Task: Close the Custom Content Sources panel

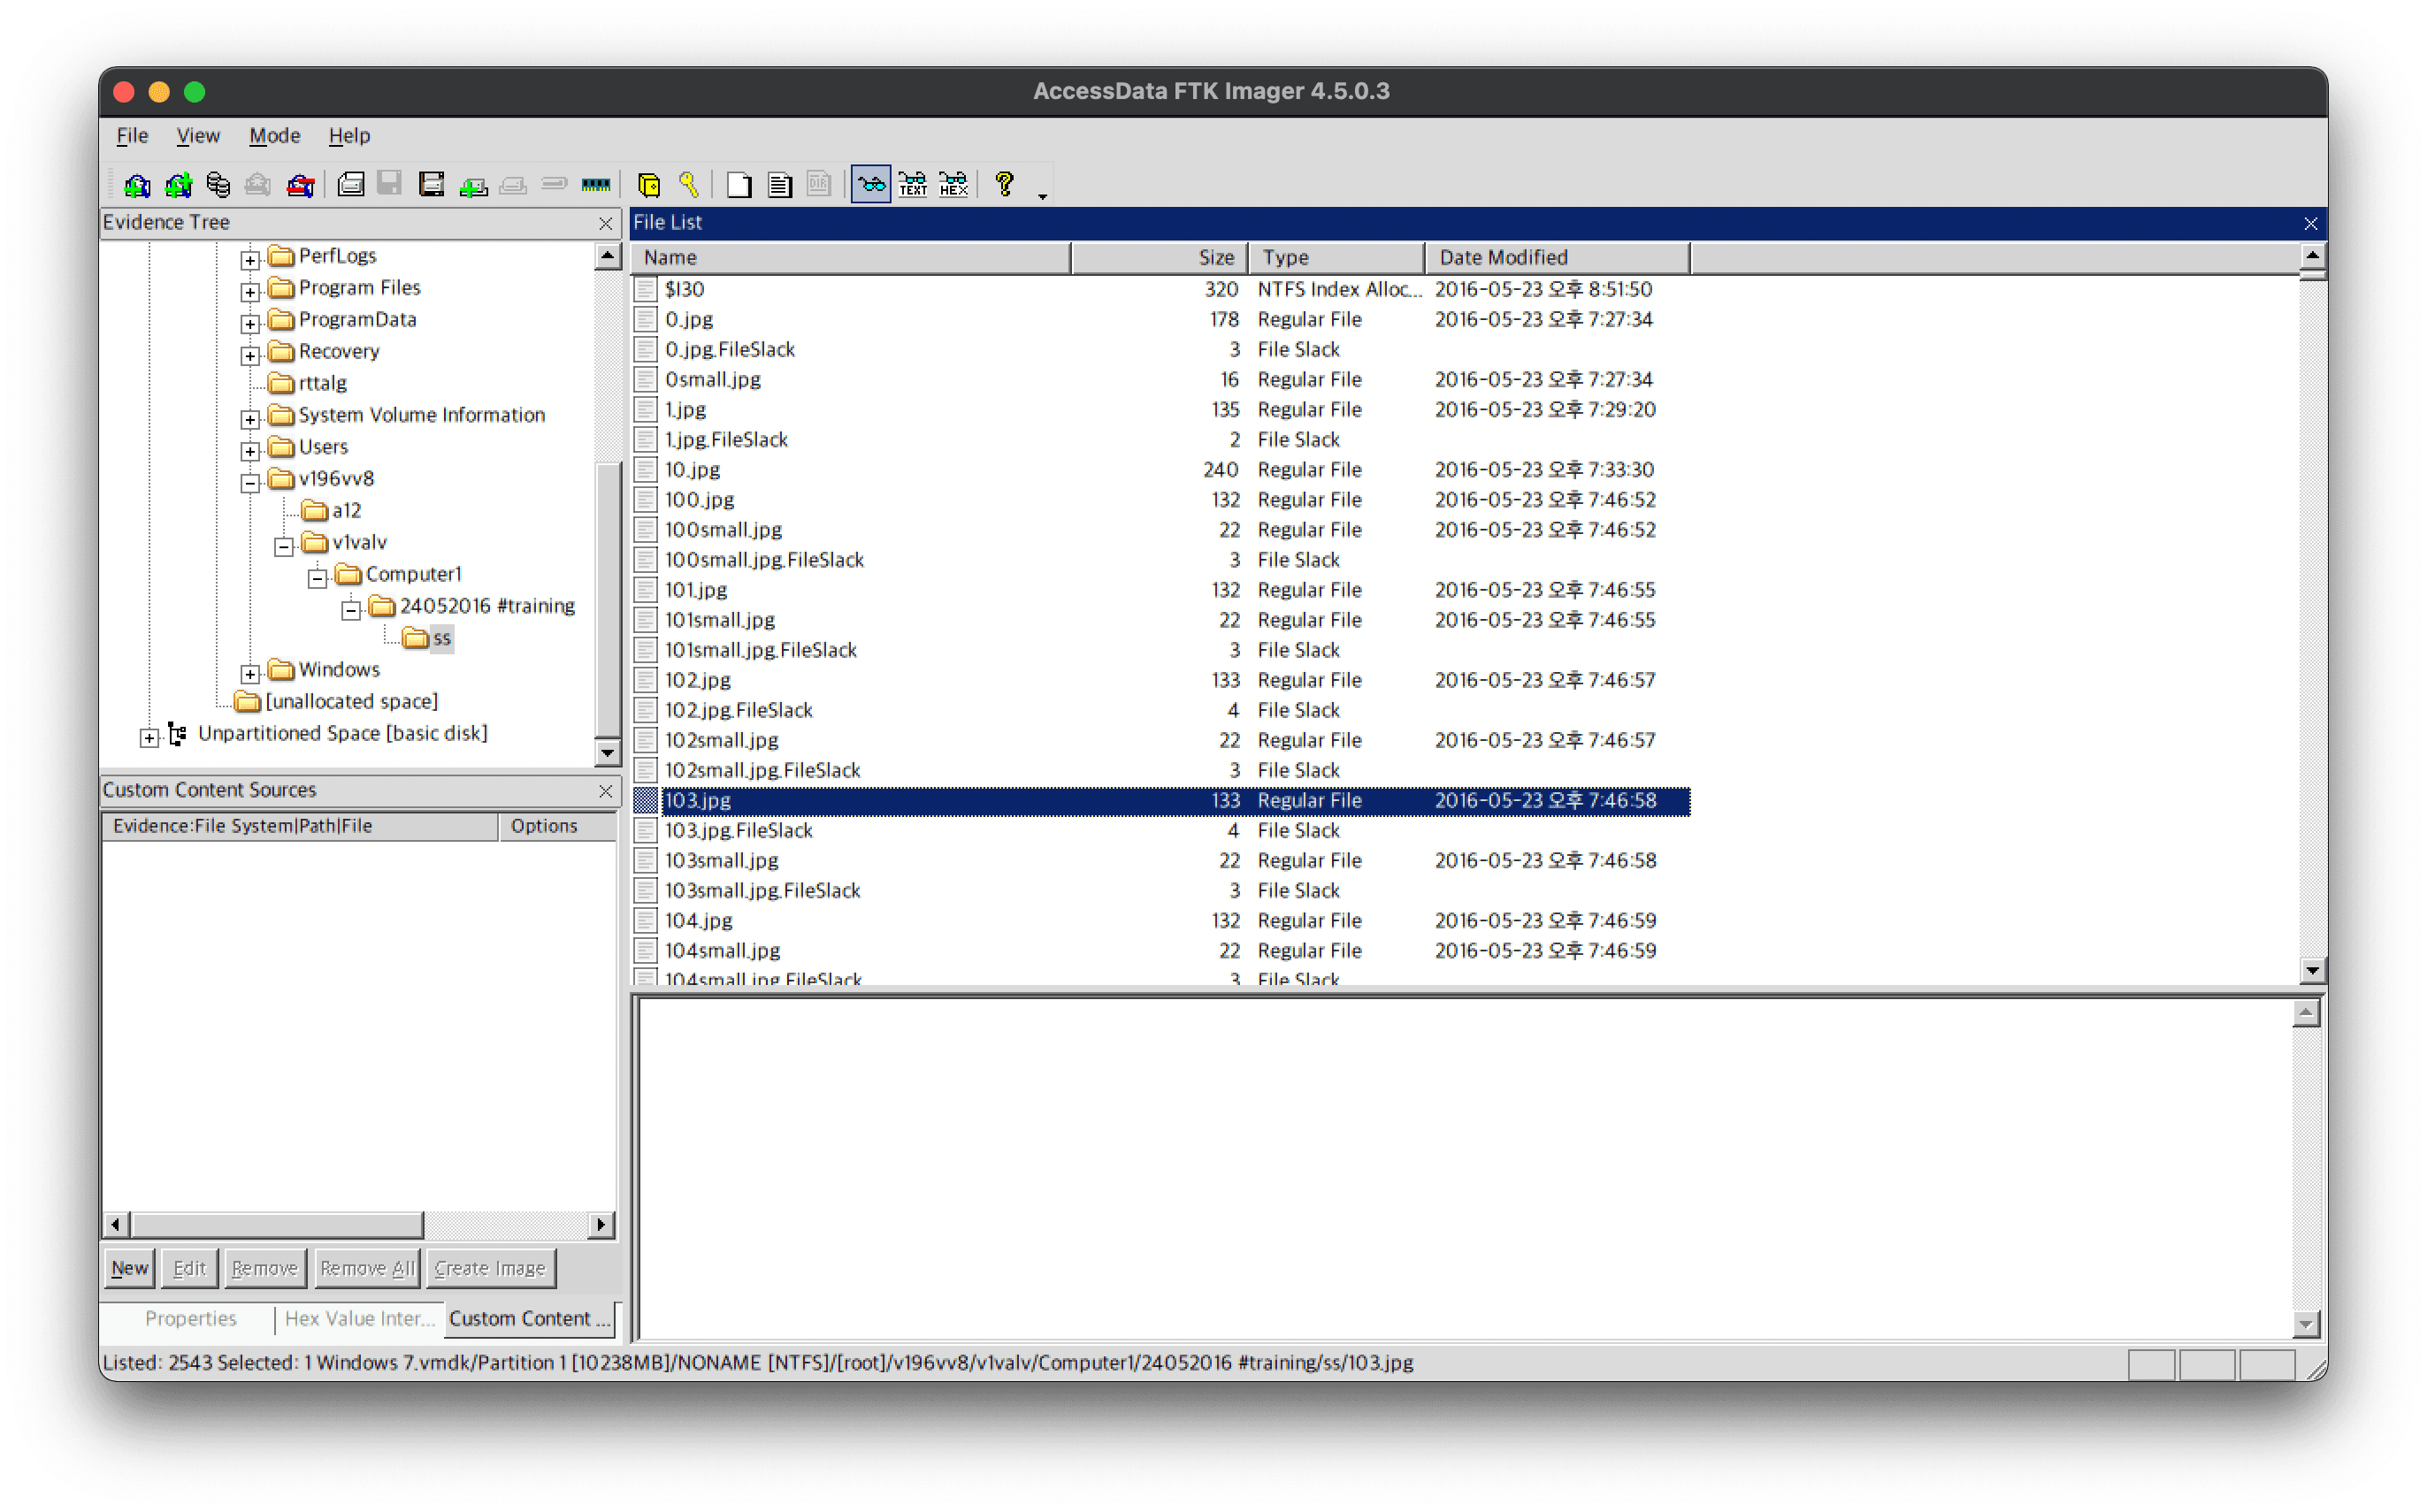Action: pyautogui.click(x=605, y=791)
